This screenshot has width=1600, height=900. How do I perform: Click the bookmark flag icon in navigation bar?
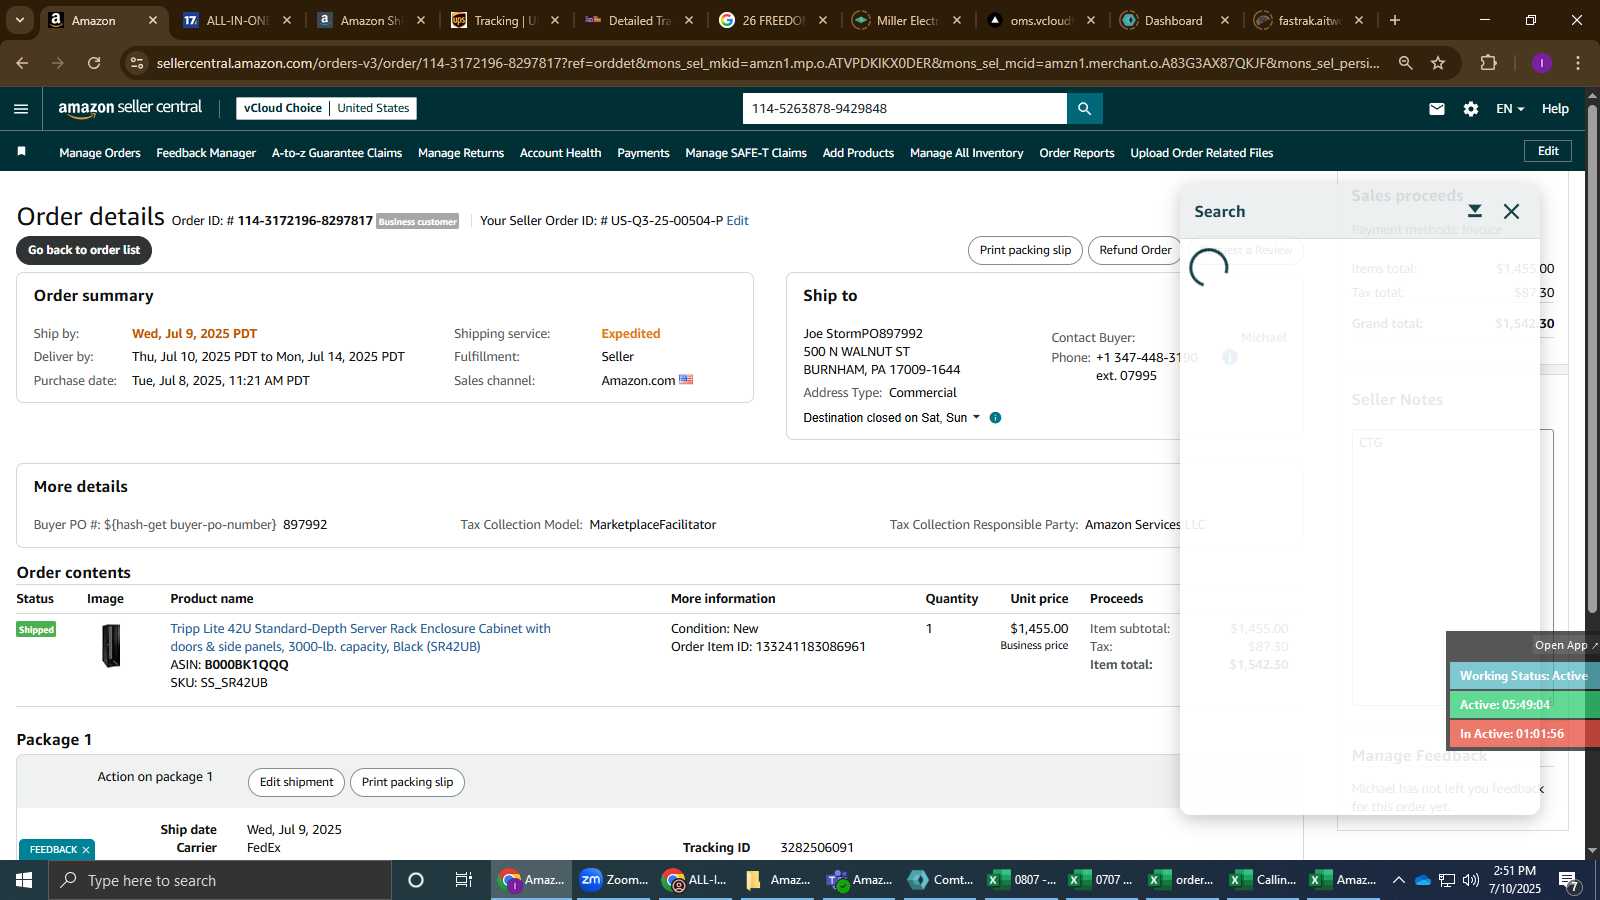[x=21, y=152]
